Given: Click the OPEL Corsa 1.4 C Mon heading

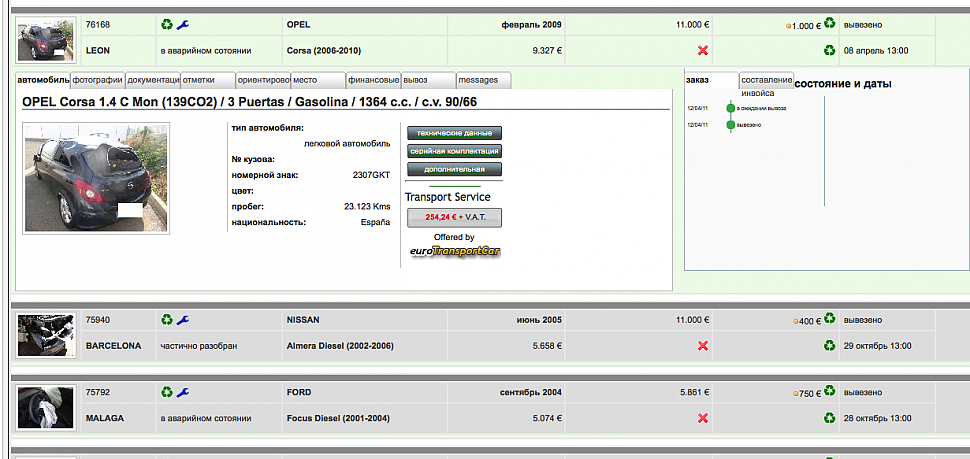Looking at the screenshot, I should (x=249, y=102).
